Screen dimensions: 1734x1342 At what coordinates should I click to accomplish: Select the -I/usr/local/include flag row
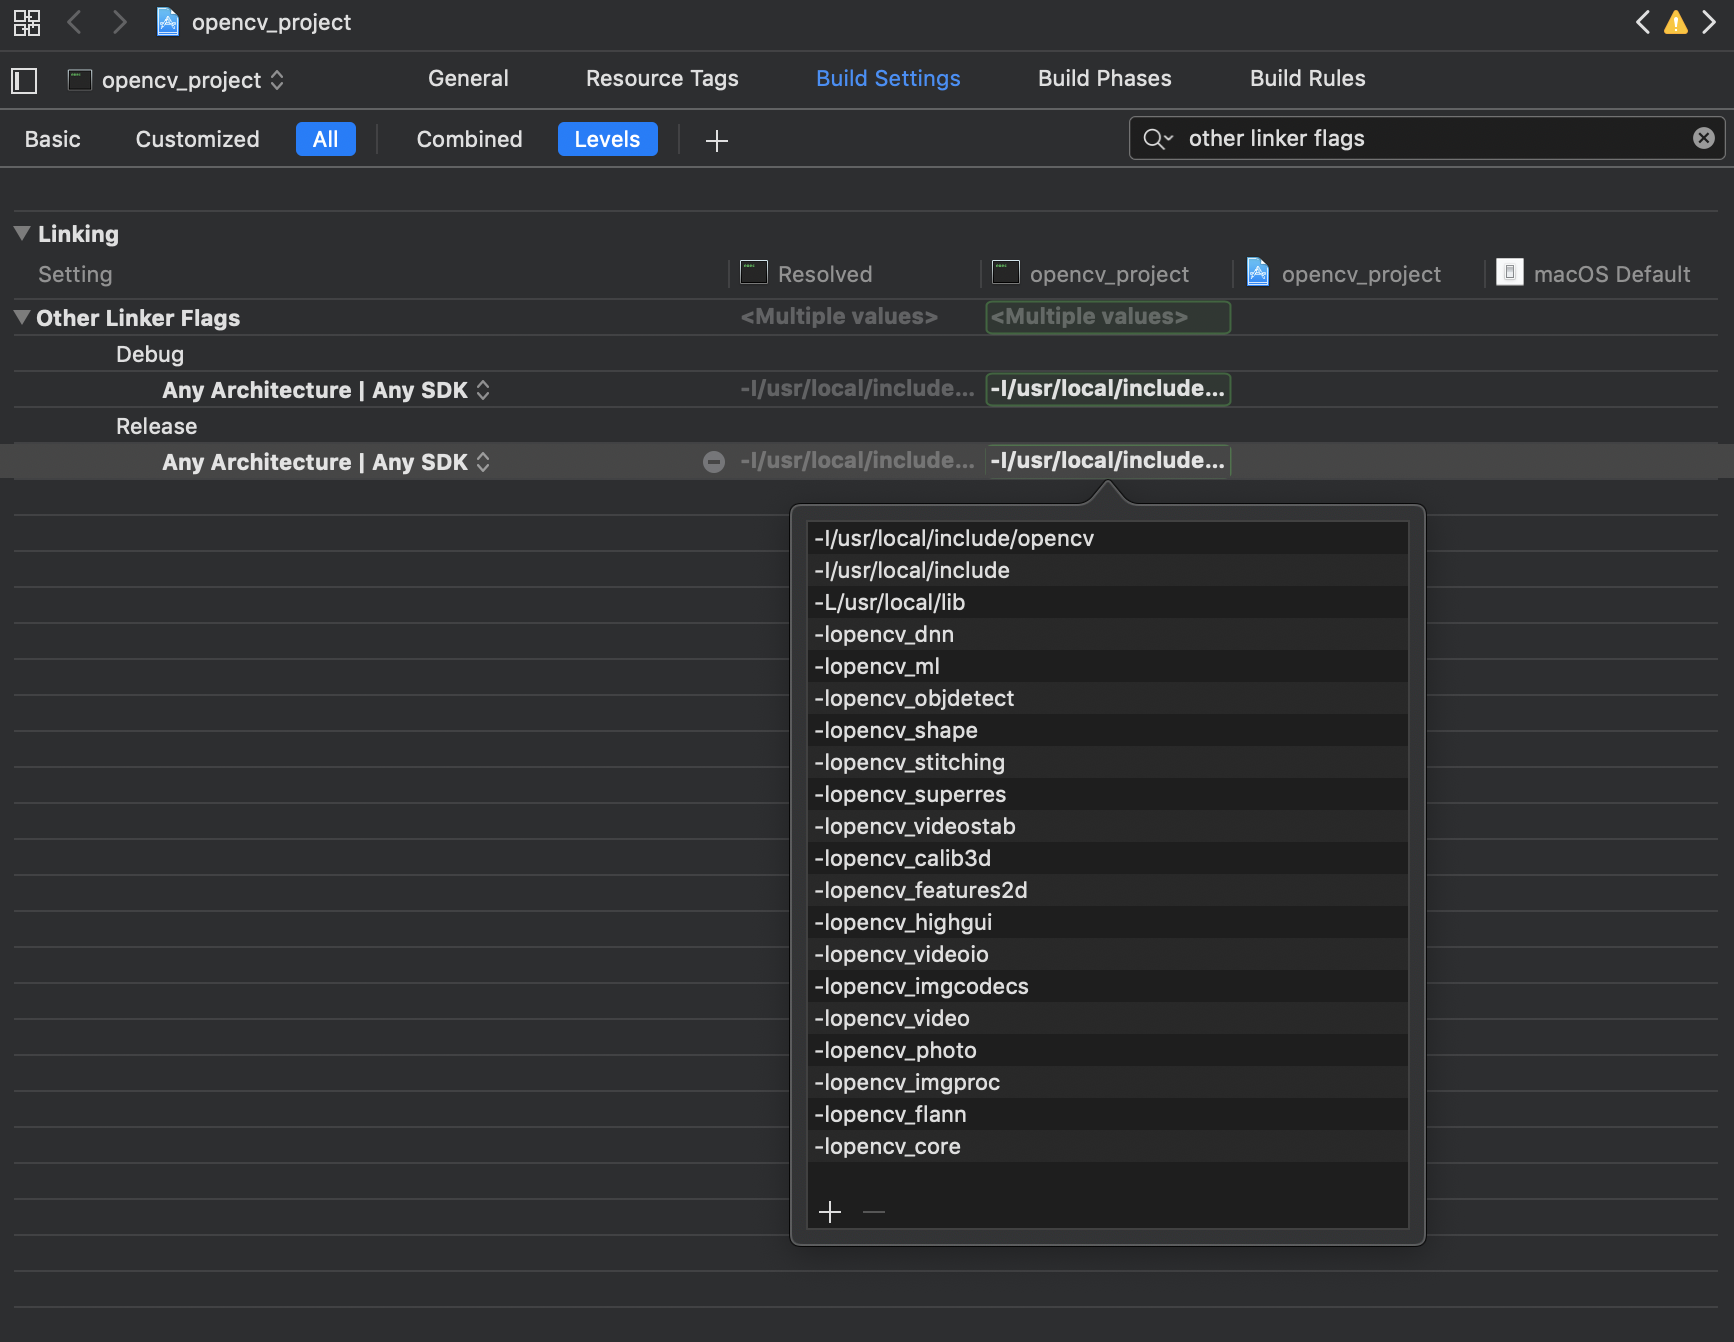coord(1108,570)
